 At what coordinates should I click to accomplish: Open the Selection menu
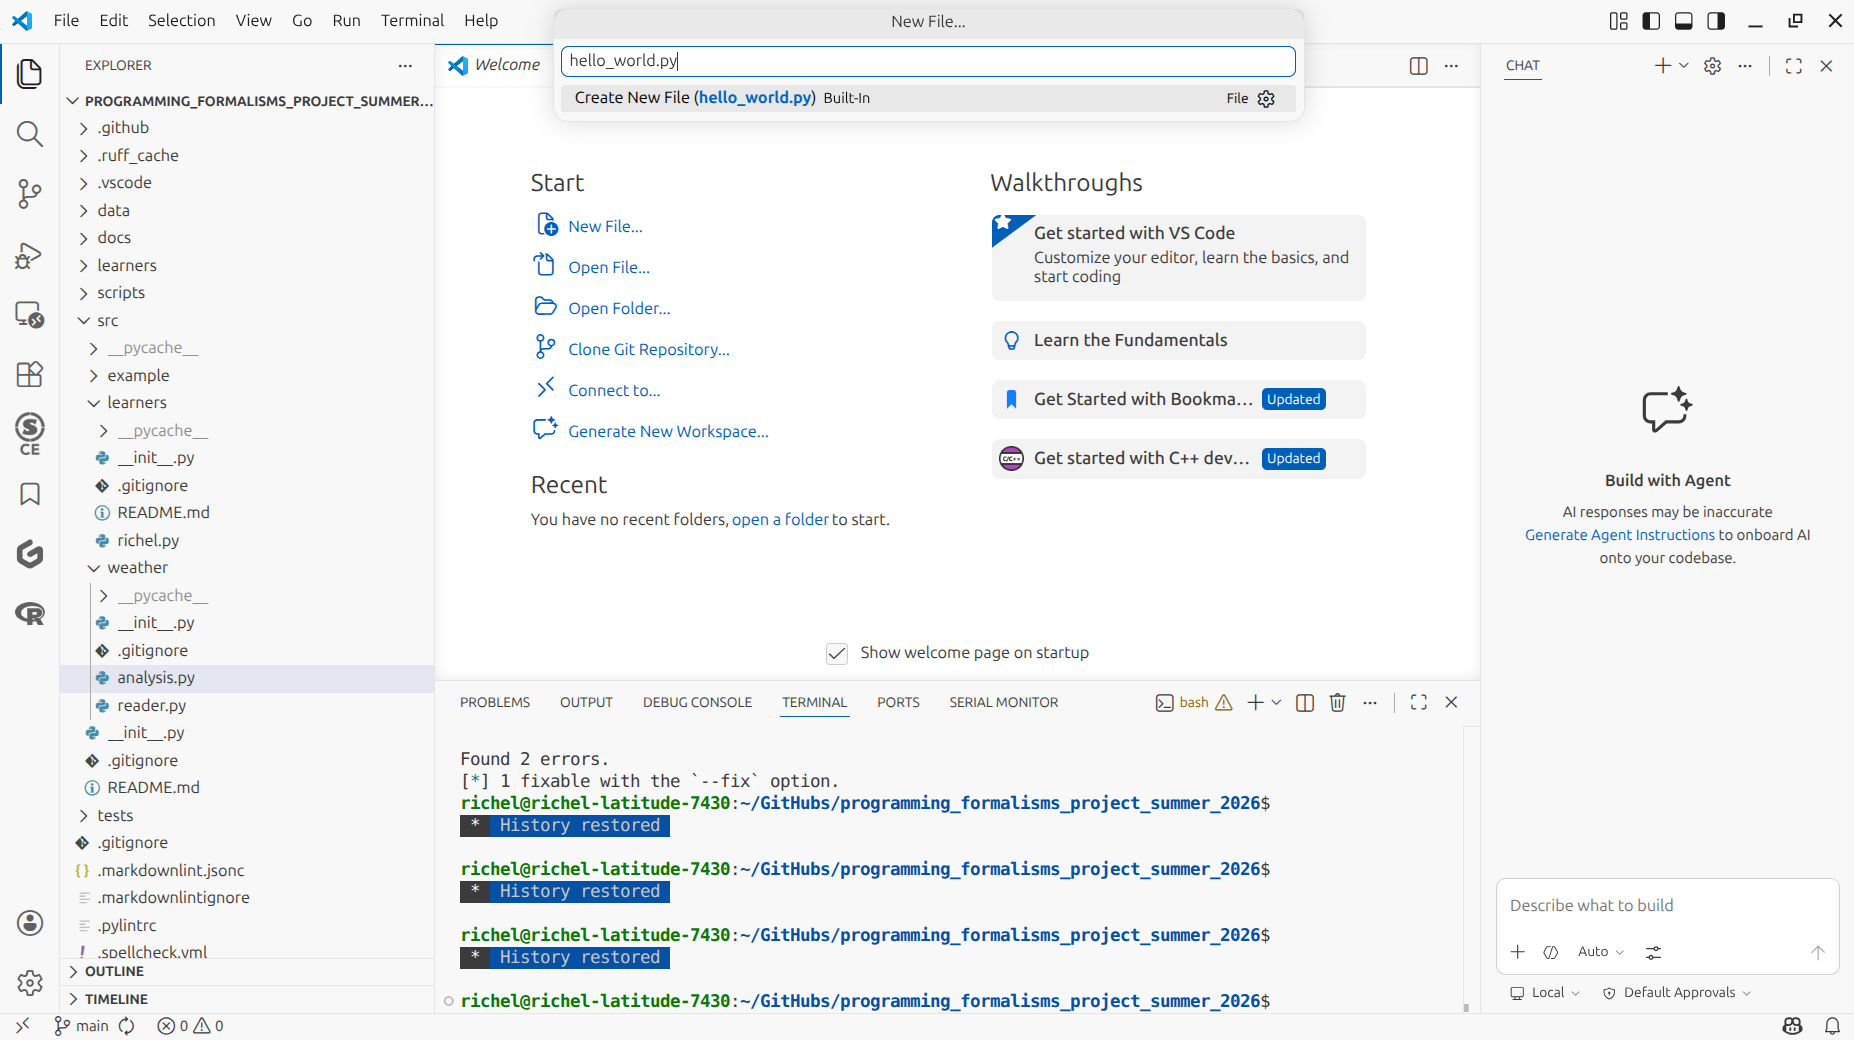click(x=181, y=21)
